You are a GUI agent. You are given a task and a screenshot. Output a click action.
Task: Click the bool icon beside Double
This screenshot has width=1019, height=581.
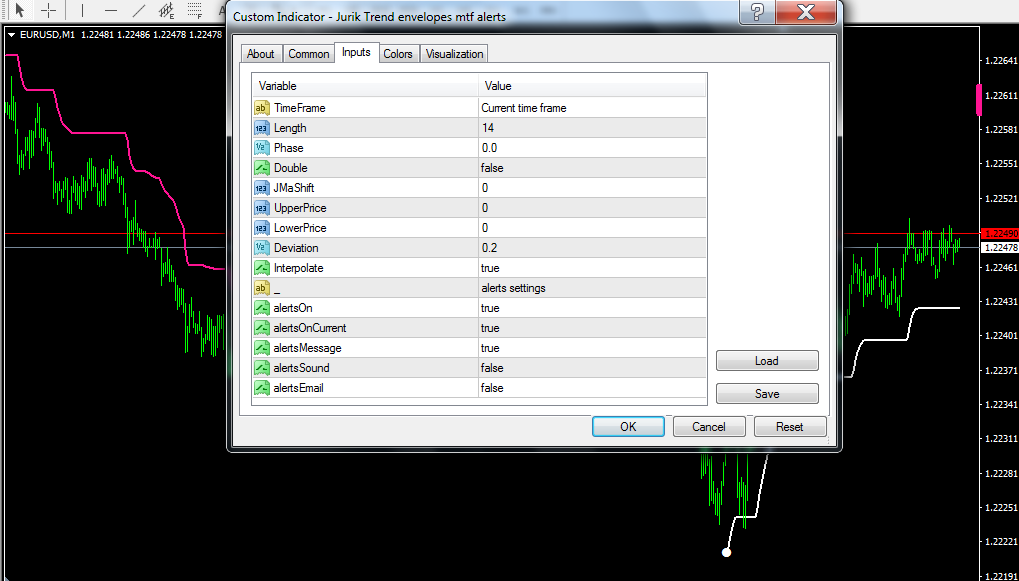tap(262, 168)
